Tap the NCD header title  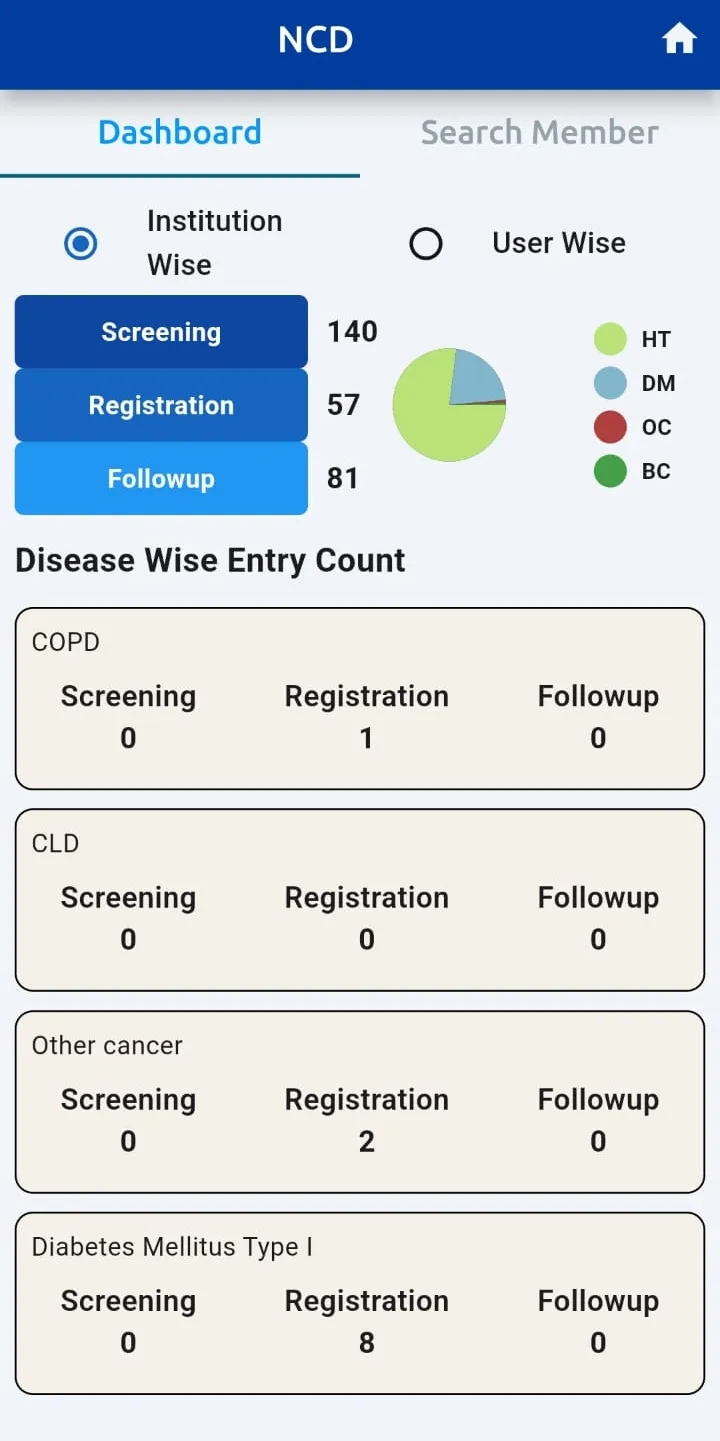tap(315, 40)
